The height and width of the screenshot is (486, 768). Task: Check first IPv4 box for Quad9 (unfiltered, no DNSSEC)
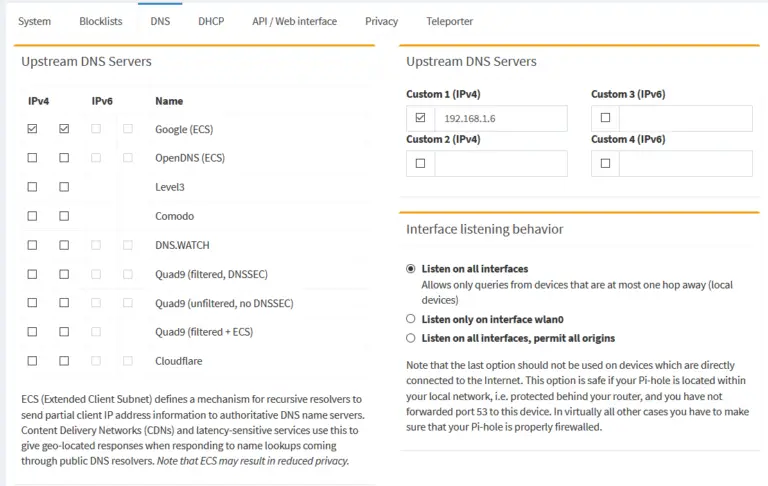(32, 303)
